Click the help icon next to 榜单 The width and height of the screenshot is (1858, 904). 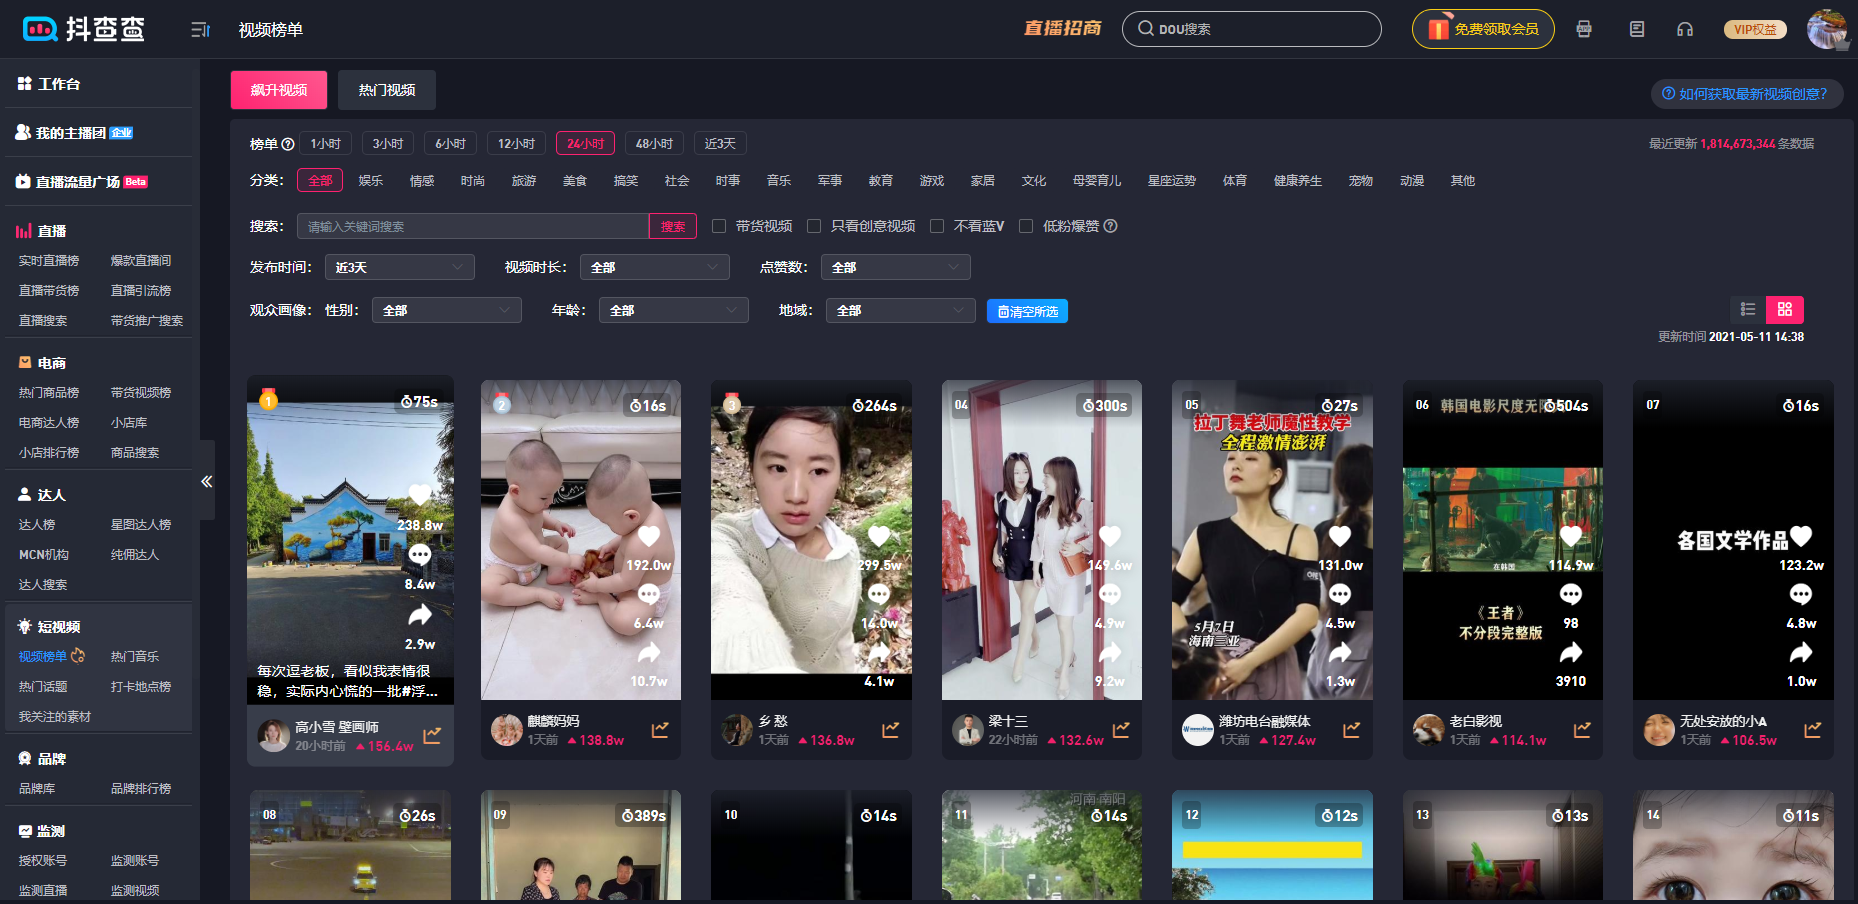pyautogui.click(x=288, y=144)
